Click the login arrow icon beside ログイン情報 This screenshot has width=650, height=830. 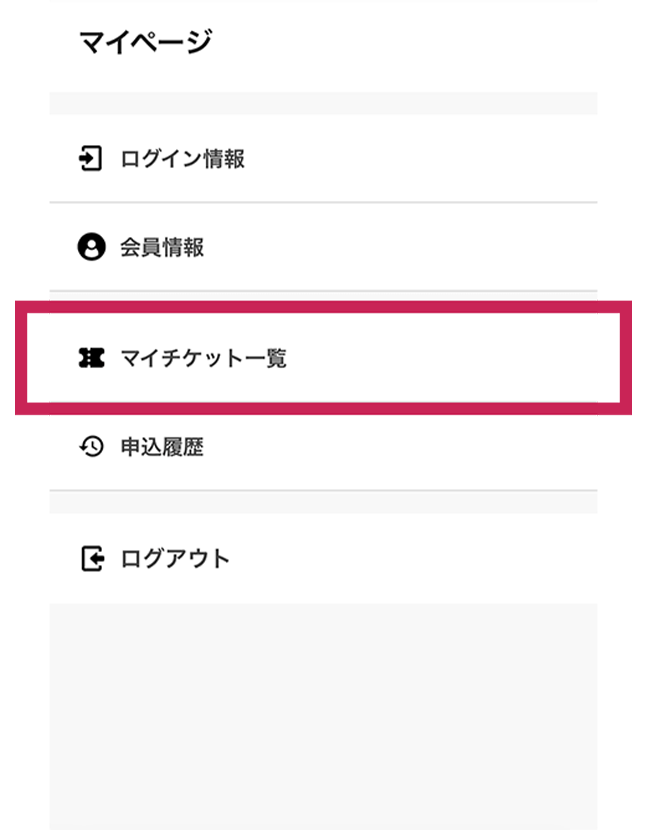tap(91, 158)
